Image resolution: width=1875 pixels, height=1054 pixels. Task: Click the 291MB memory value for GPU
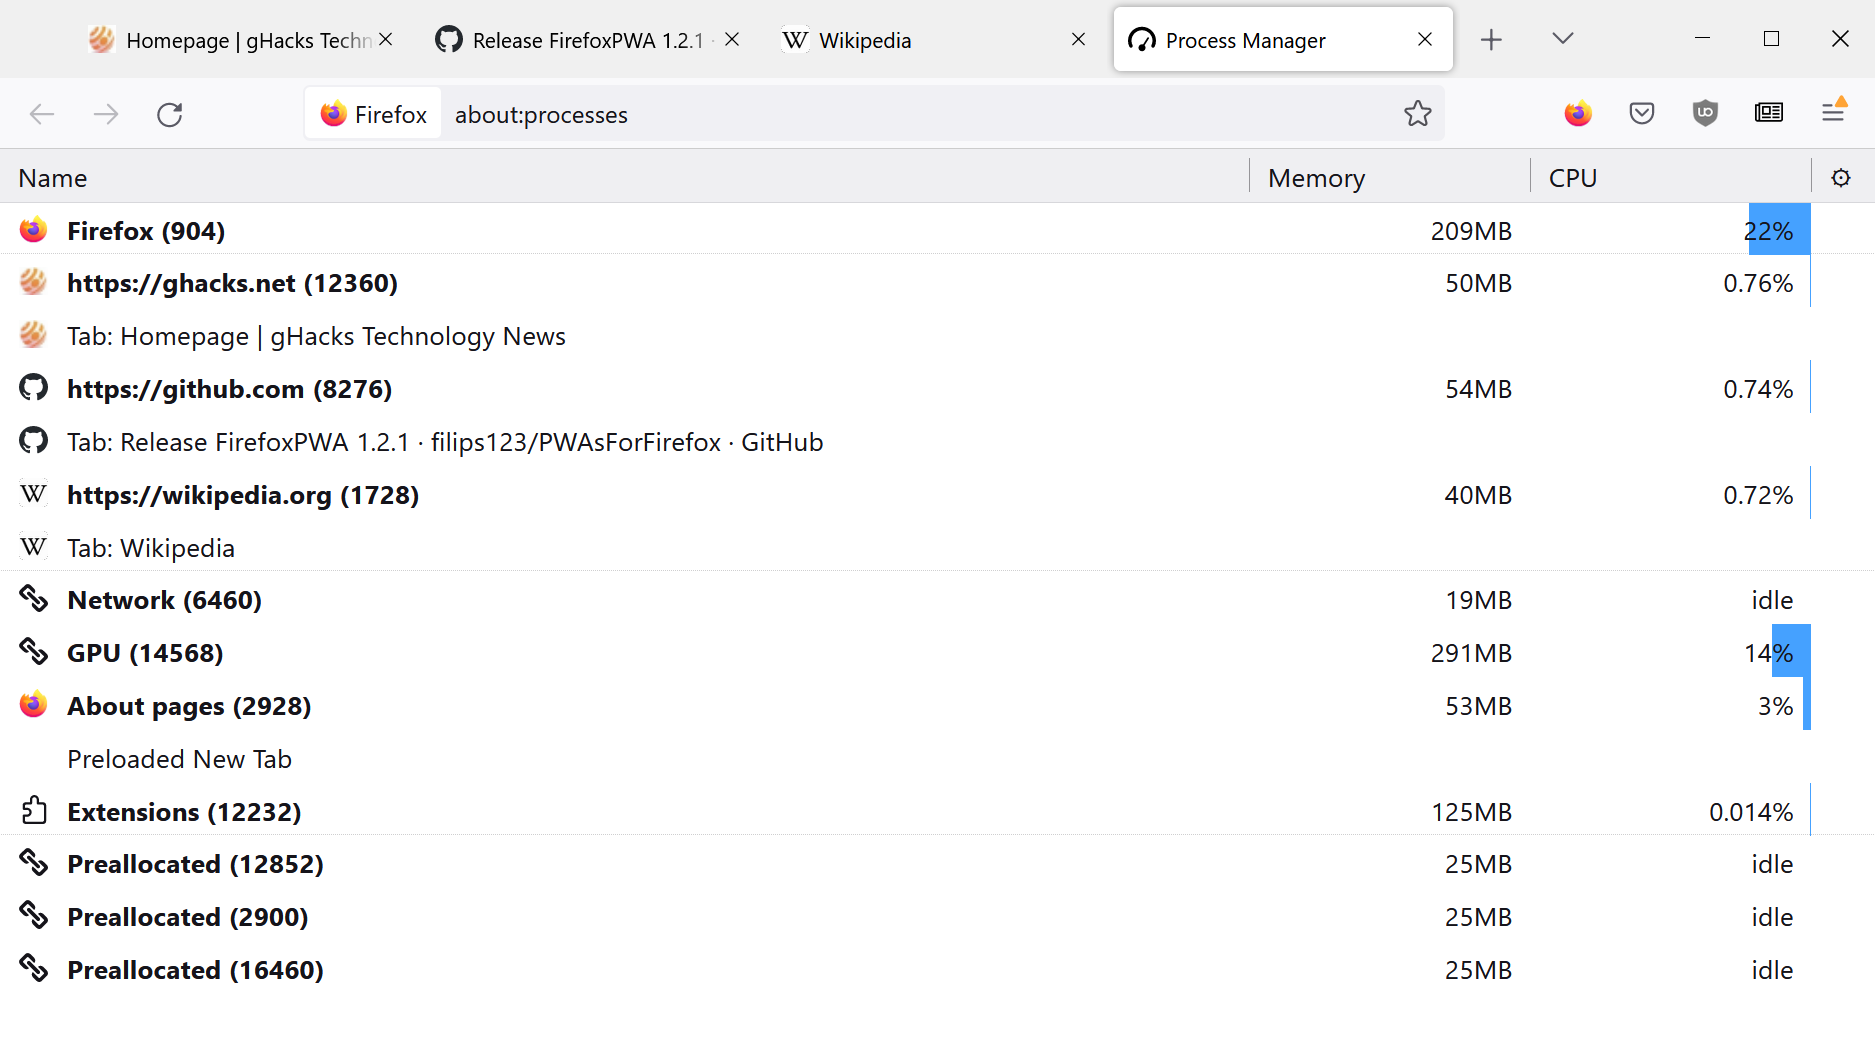pos(1471,653)
